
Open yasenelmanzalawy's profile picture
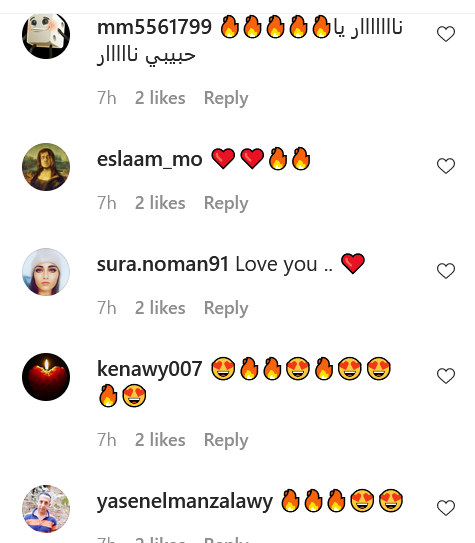[x=46, y=509]
